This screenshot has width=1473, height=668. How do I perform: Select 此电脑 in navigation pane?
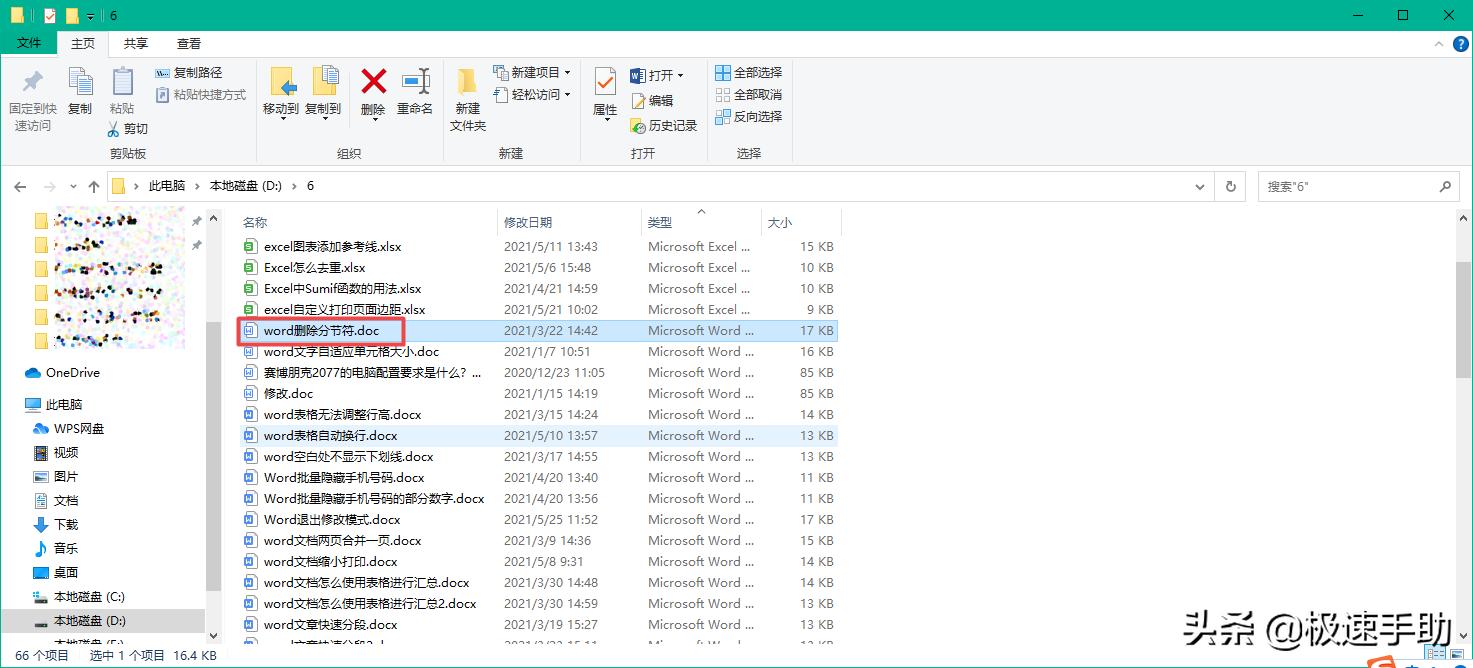[x=52, y=405]
